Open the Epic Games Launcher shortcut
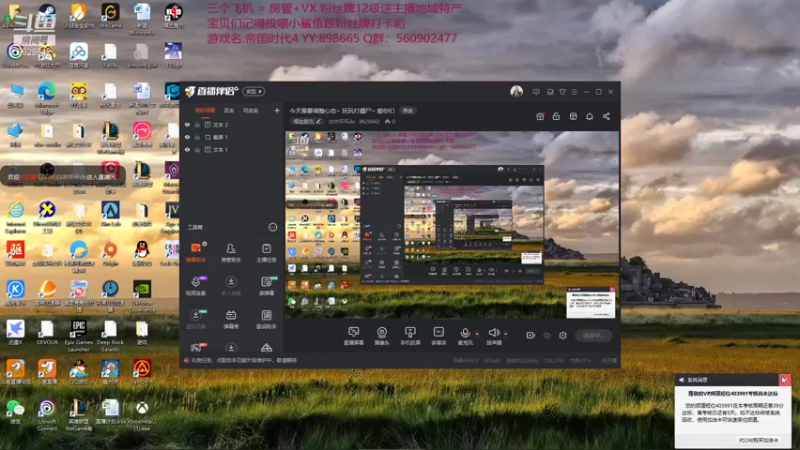 pos(79,336)
